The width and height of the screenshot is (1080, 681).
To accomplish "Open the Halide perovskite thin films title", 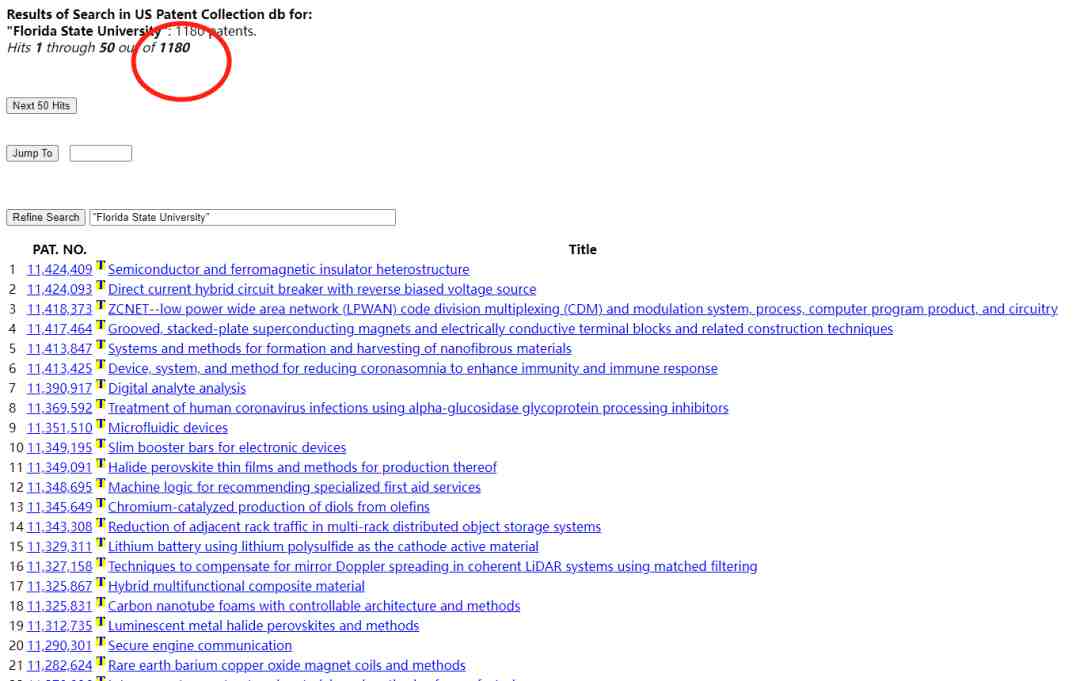I will [x=302, y=468].
